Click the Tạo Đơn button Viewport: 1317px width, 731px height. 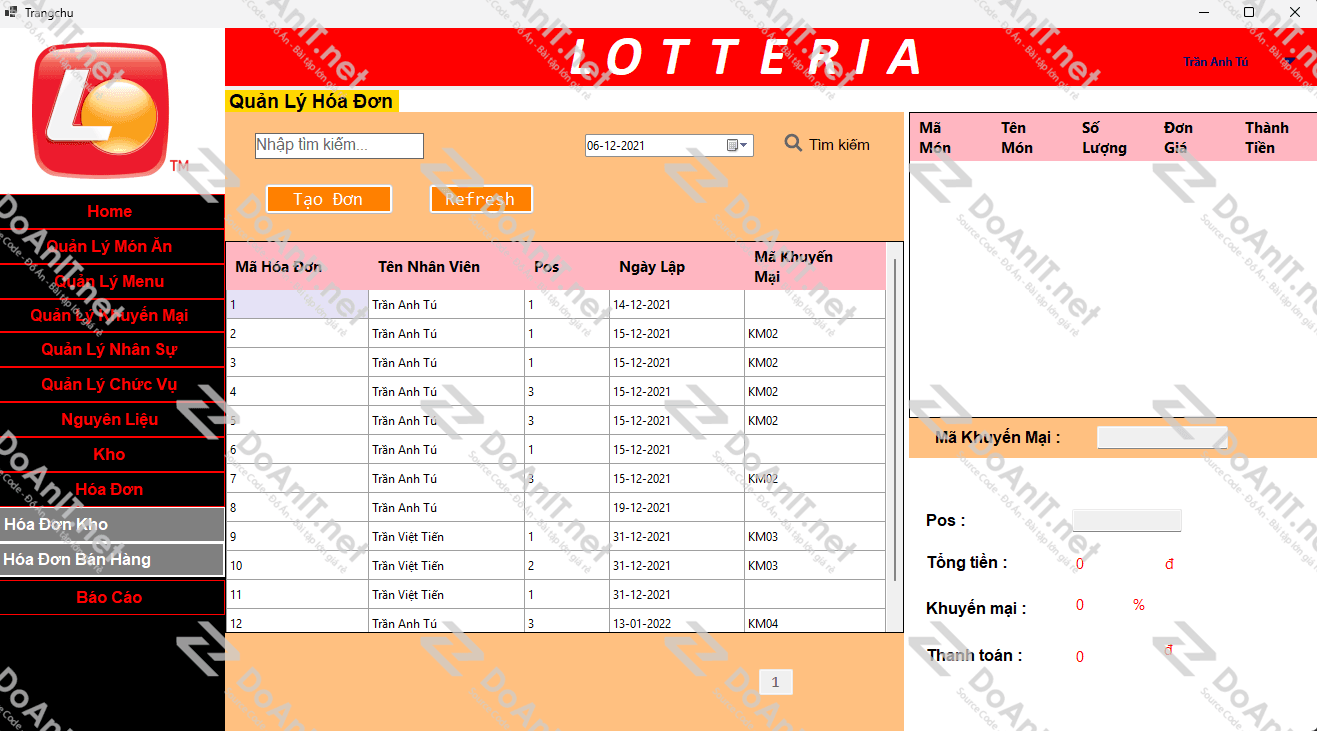[329, 199]
